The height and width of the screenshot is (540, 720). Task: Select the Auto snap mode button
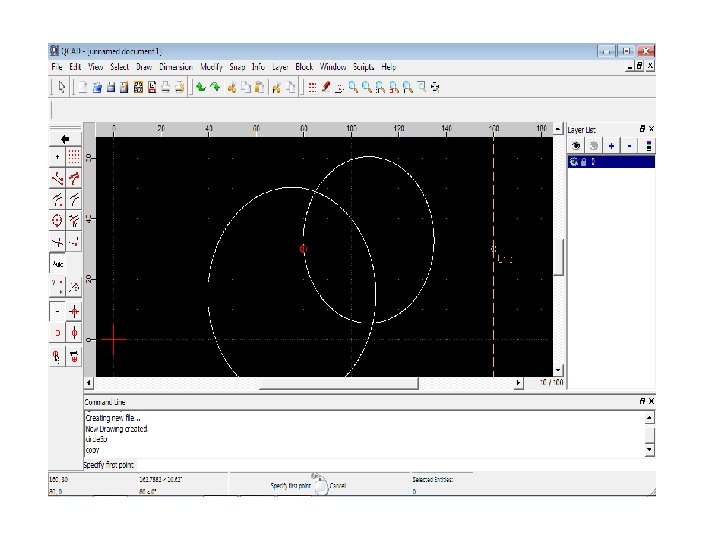point(57,265)
